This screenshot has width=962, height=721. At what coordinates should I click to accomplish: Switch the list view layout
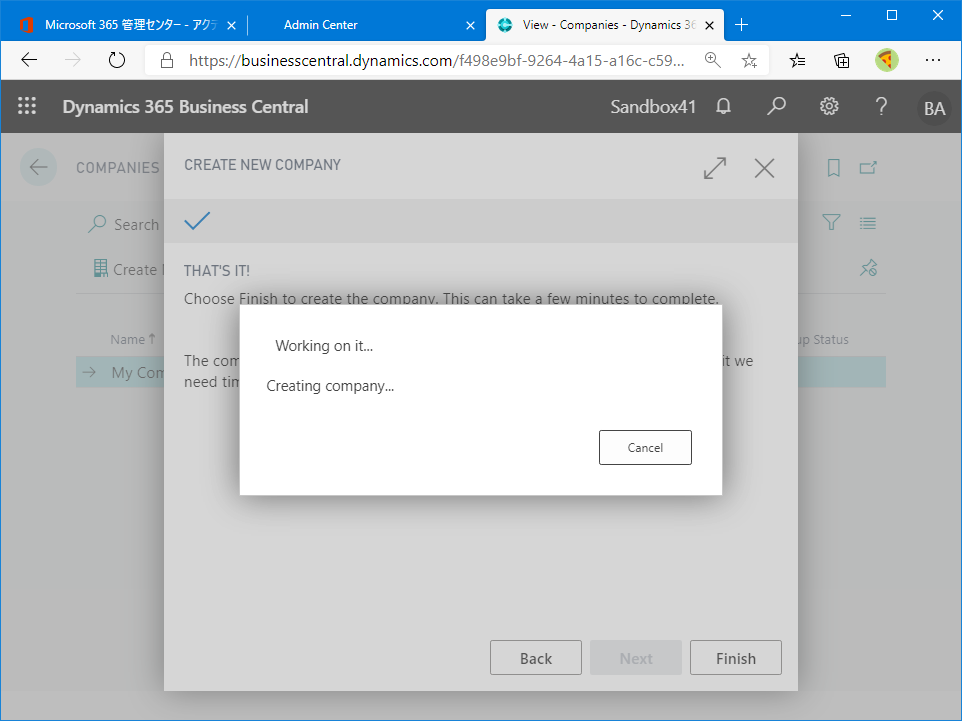point(868,223)
